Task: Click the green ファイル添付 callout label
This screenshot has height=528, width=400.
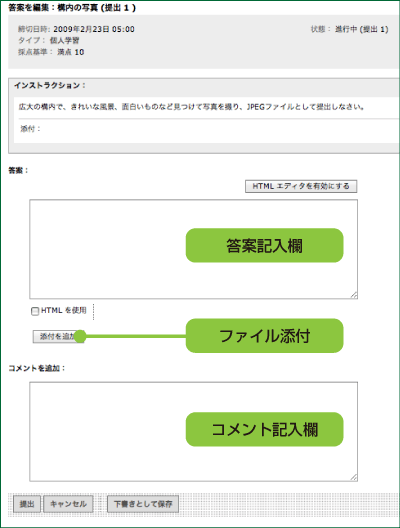Action: 264,336
